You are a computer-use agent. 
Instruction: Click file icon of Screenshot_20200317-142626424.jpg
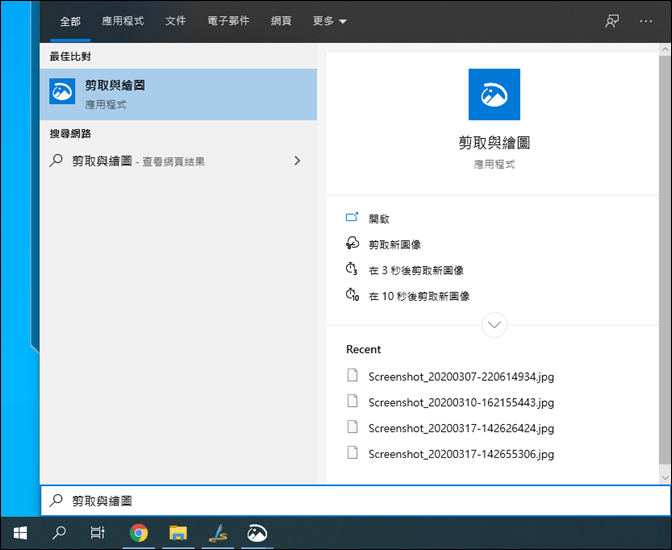click(352, 427)
